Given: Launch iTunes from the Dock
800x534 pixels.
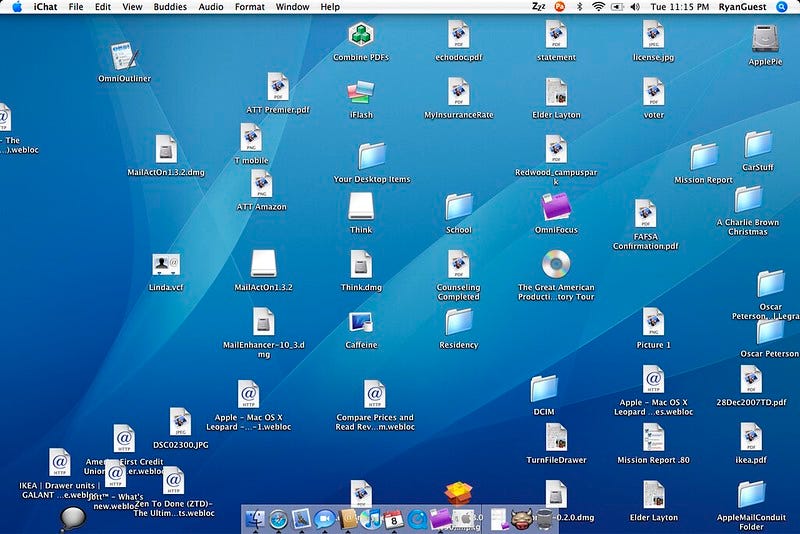Looking at the screenshot, I should (x=371, y=519).
